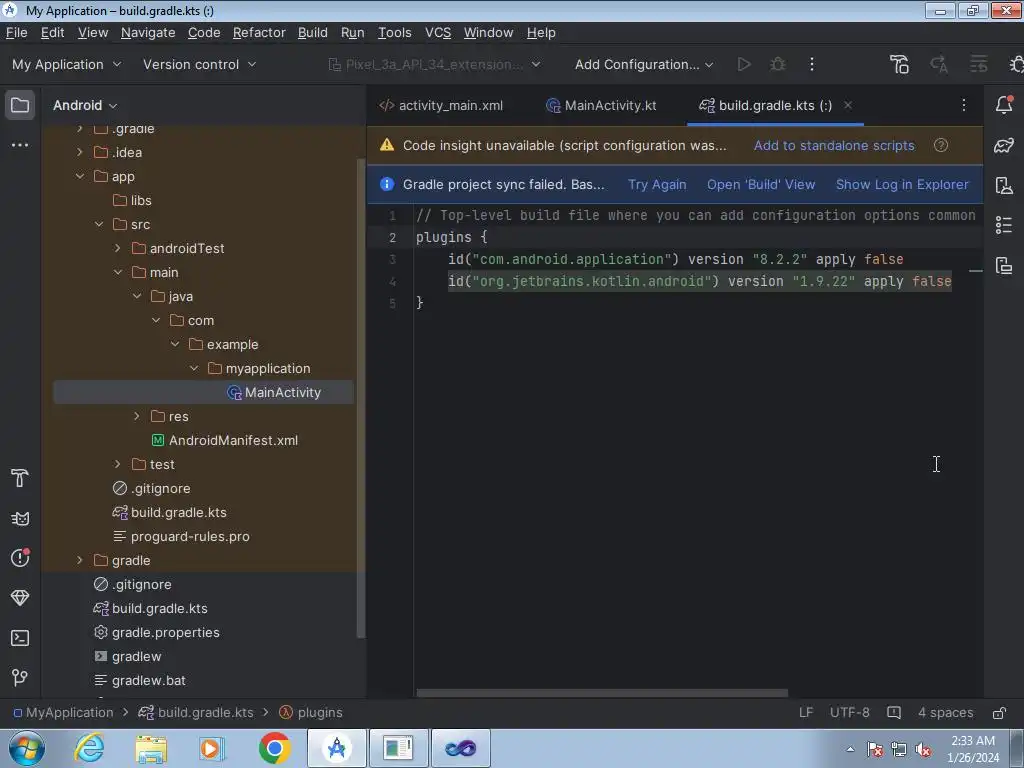Open Windows Explorer folder on taskbar
The image size is (1024, 768).
click(x=151, y=748)
